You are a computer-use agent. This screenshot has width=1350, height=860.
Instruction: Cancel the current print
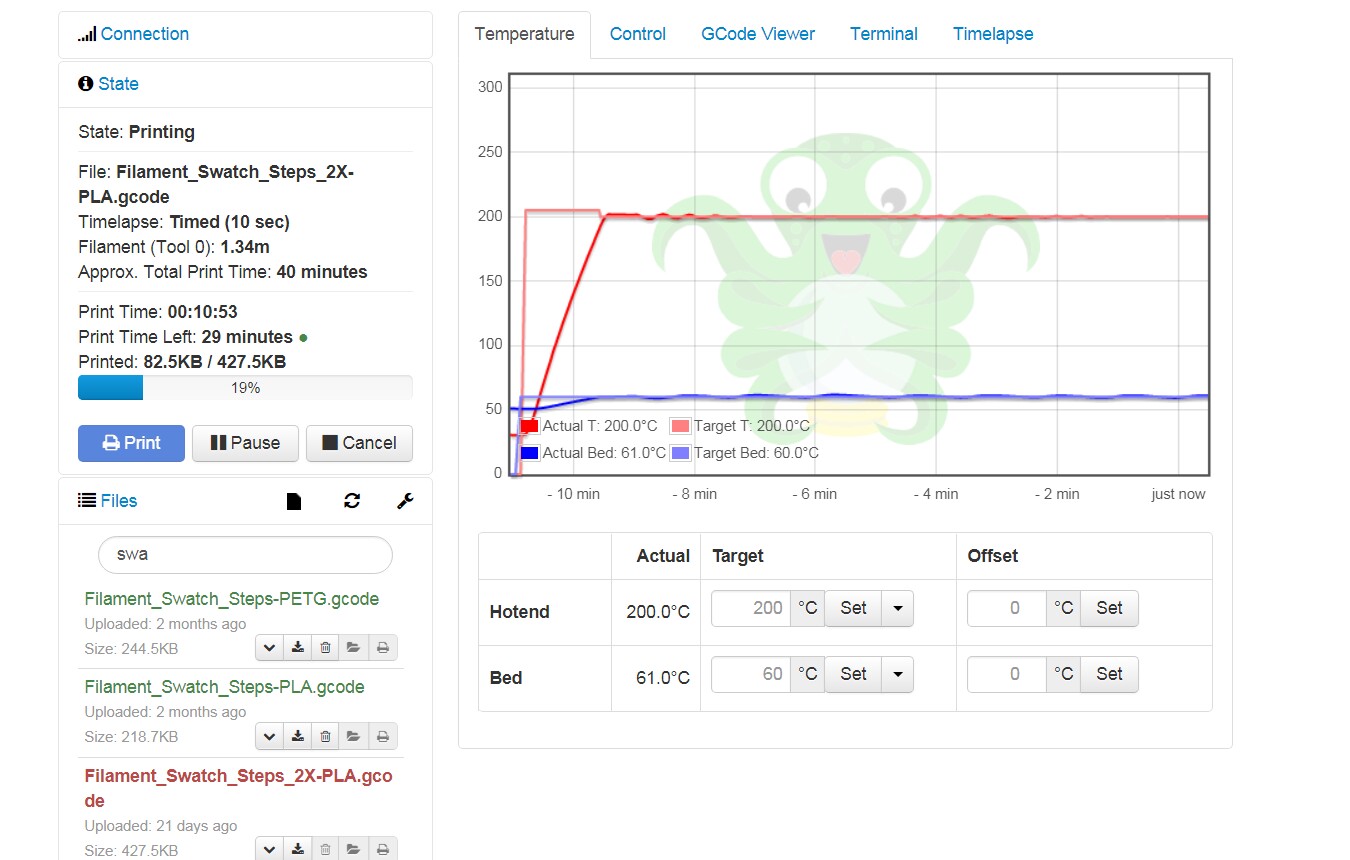(x=359, y=443)
